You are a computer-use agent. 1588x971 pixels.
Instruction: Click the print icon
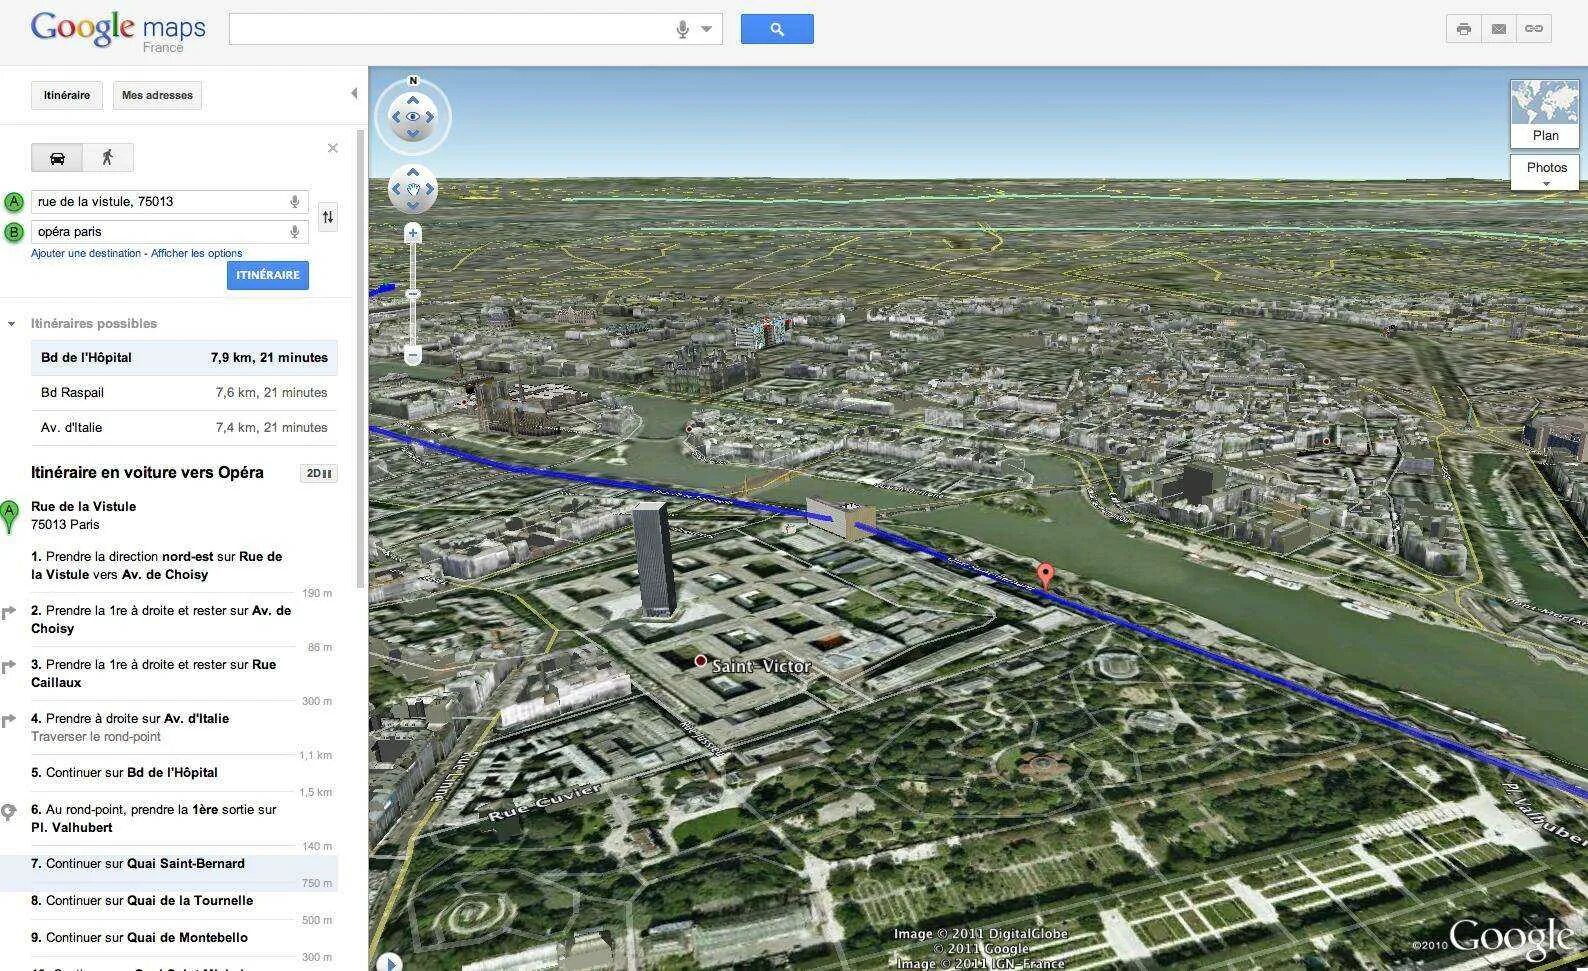click(1464, 29)
